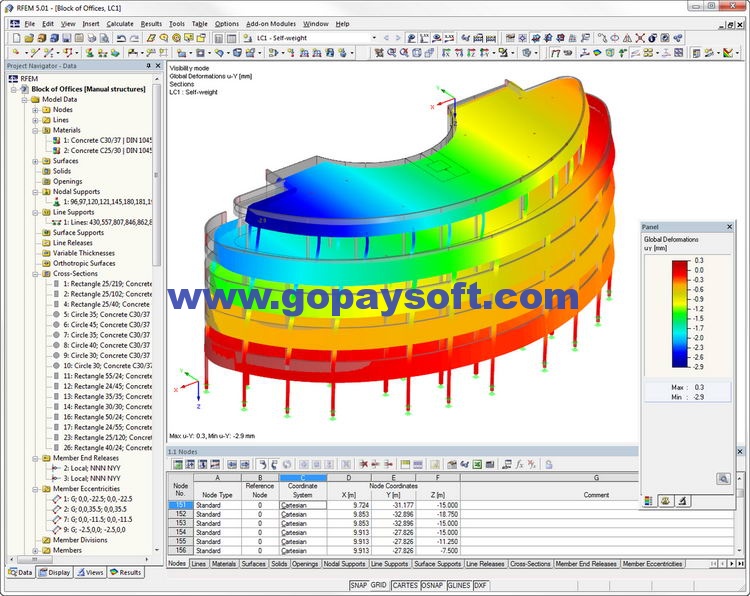Select cross-section 5: Circle 35 in tree

pos(106,315)
